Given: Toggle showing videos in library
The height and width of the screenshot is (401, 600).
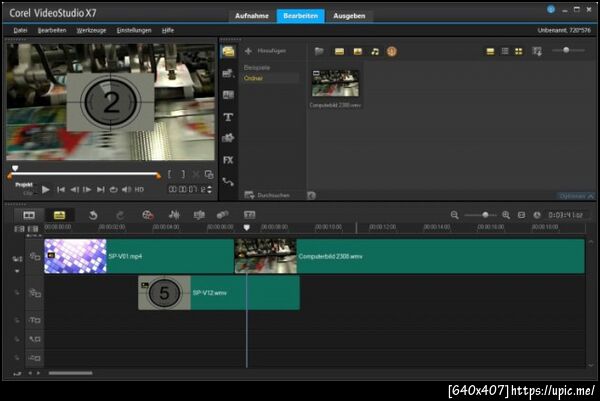Looking at the screenshot, I should click(x=339, y=51).
